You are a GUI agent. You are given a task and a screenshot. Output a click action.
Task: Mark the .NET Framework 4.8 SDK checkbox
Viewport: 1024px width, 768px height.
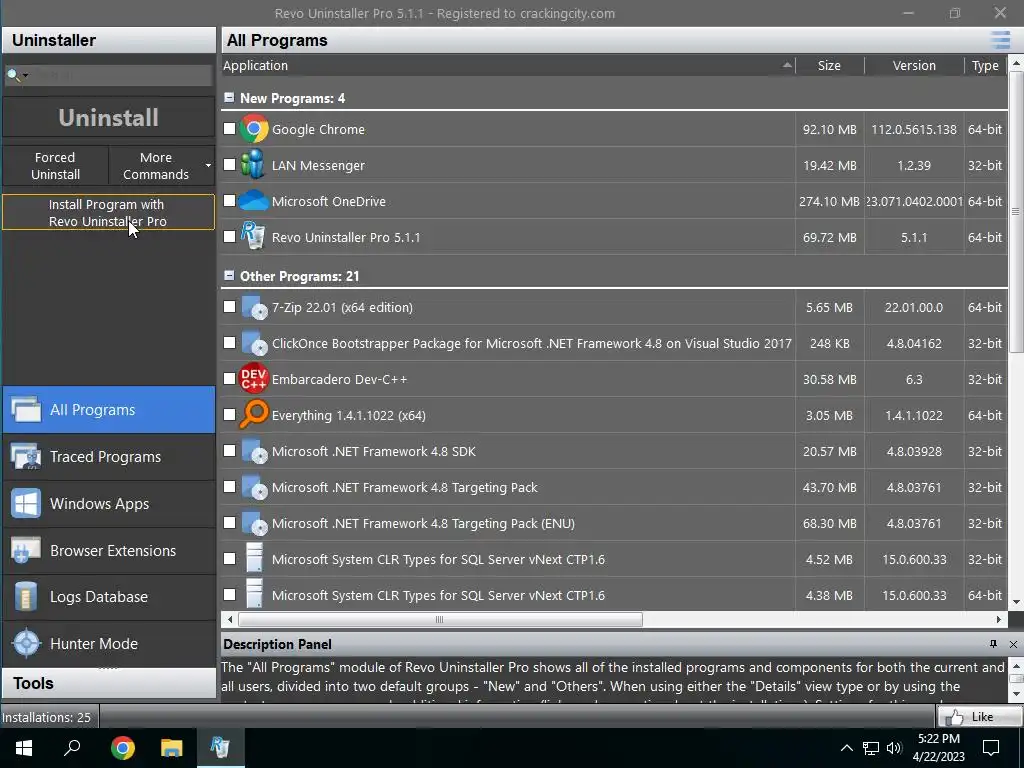229,451
